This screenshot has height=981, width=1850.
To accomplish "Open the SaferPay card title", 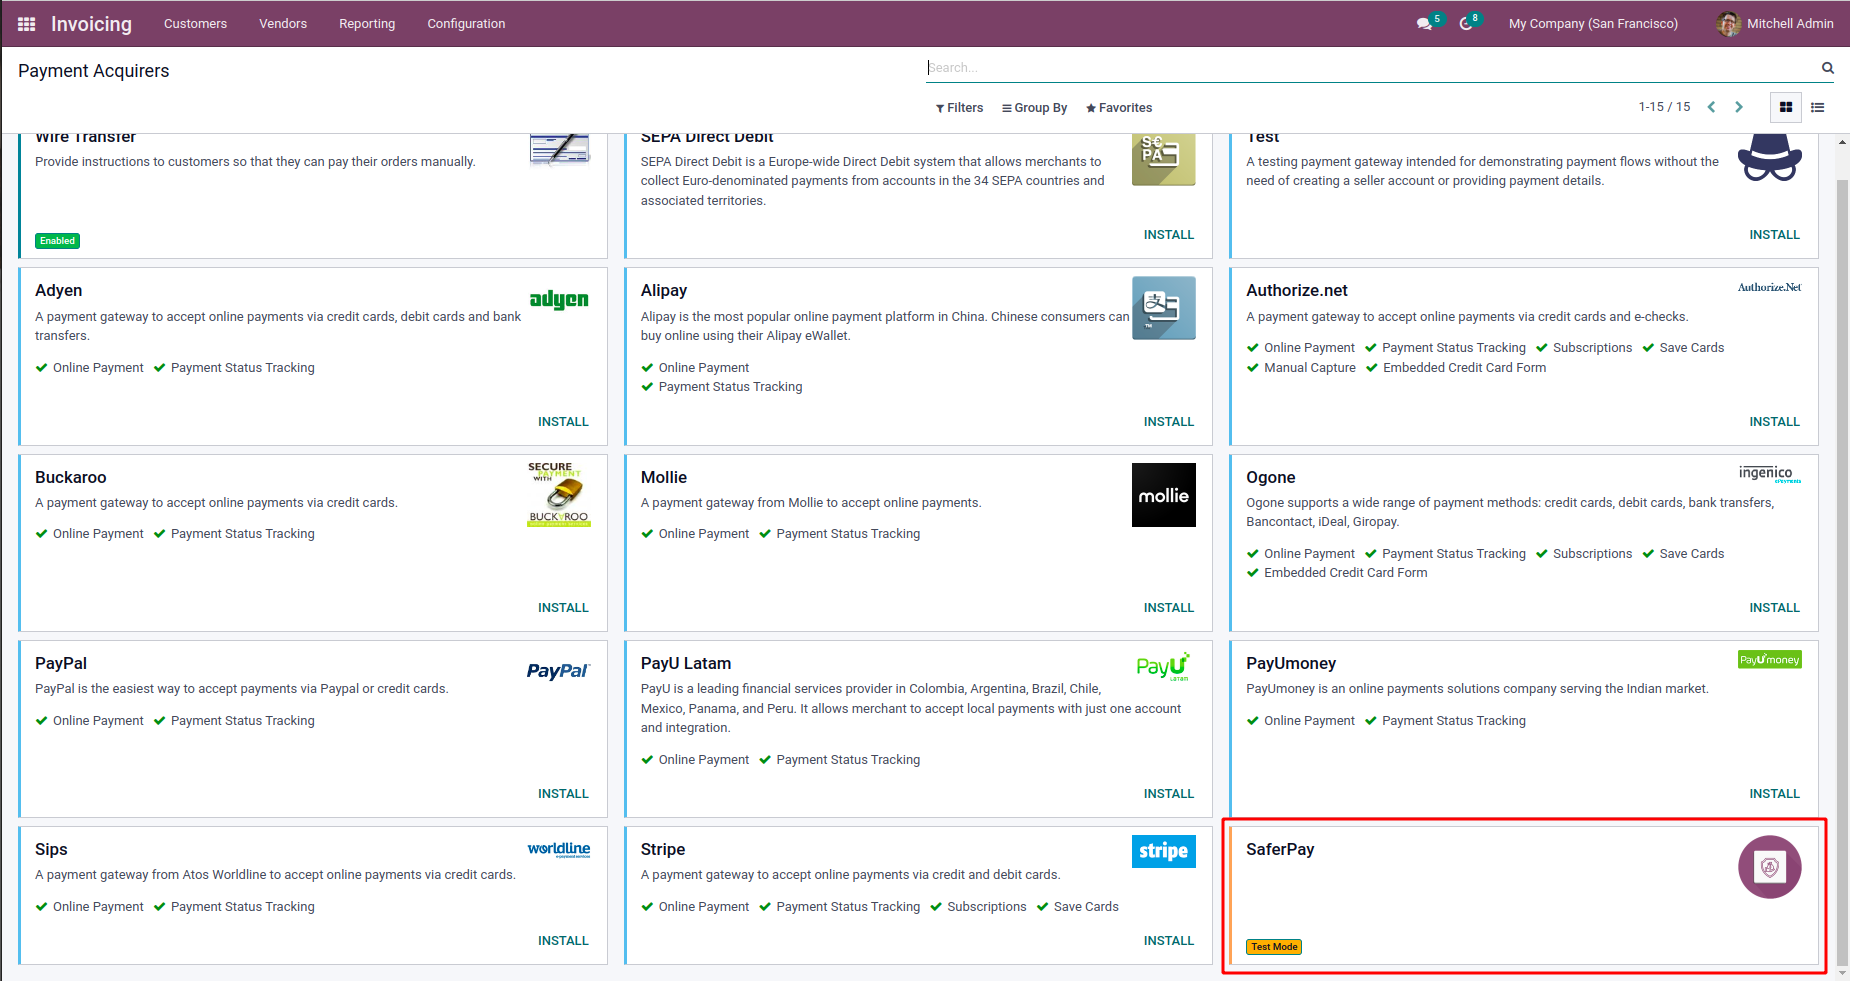I will click(x=1280, y=849).
